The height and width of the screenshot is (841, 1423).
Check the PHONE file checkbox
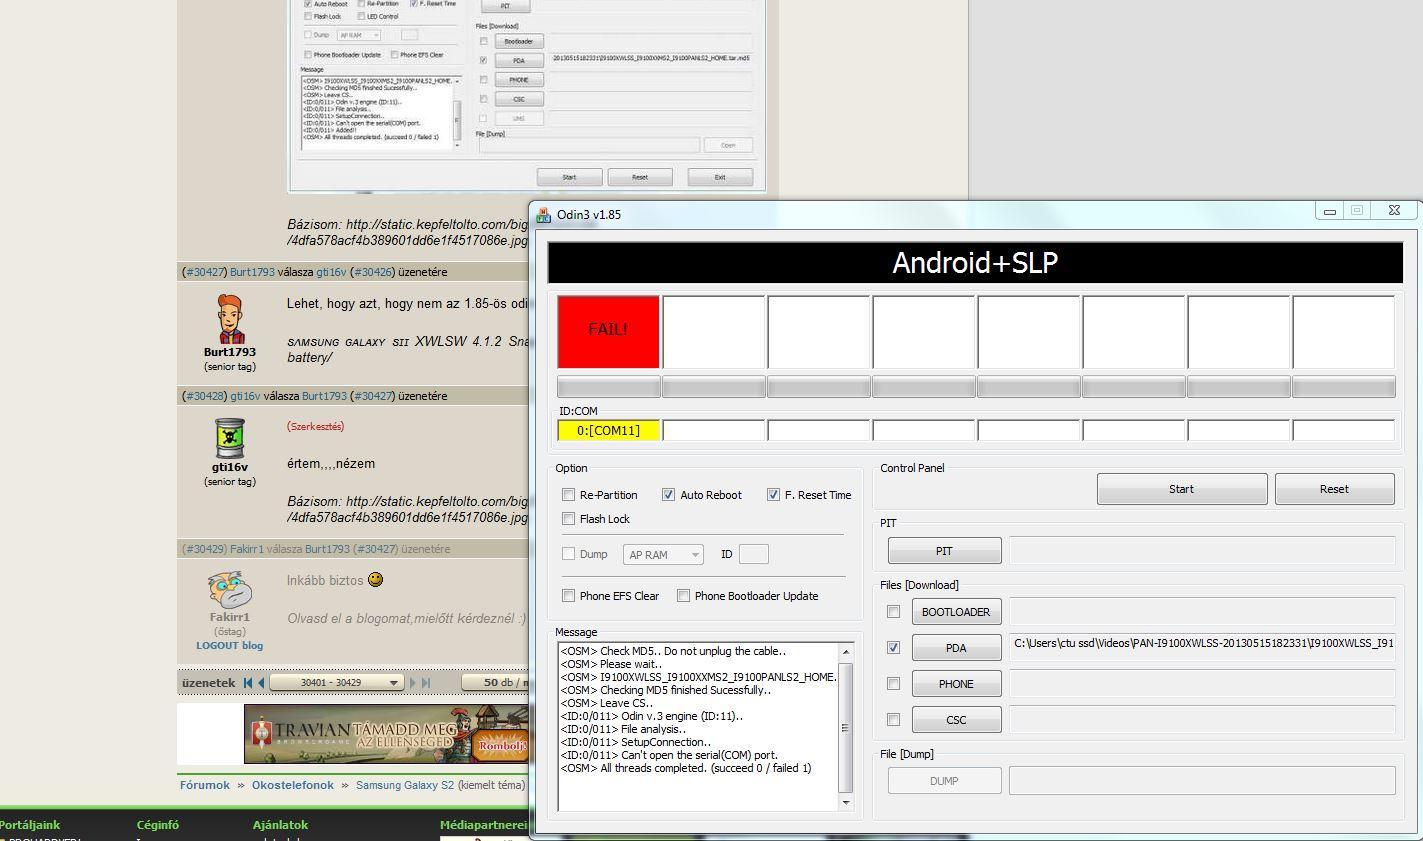click(x=893, y=684)
